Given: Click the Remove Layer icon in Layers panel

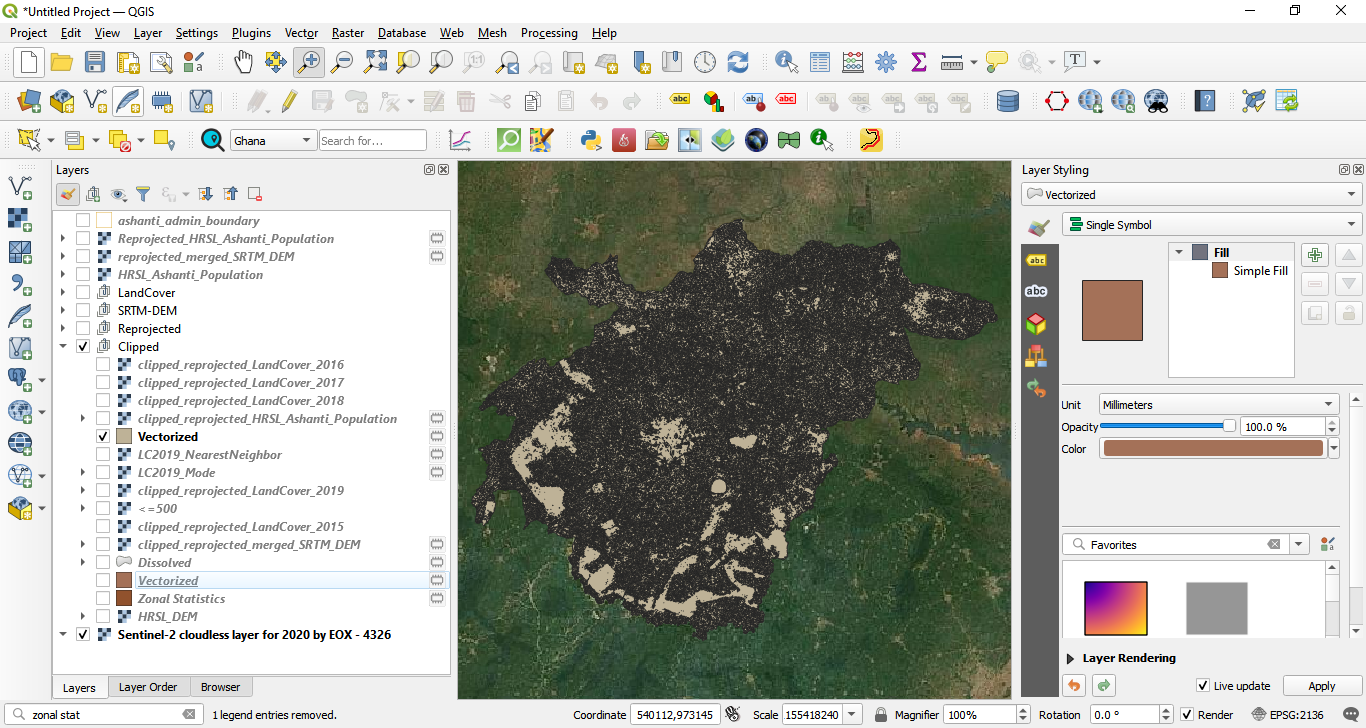Looking at the screenshot, I should pyautogui.click(x=255, y=194).
